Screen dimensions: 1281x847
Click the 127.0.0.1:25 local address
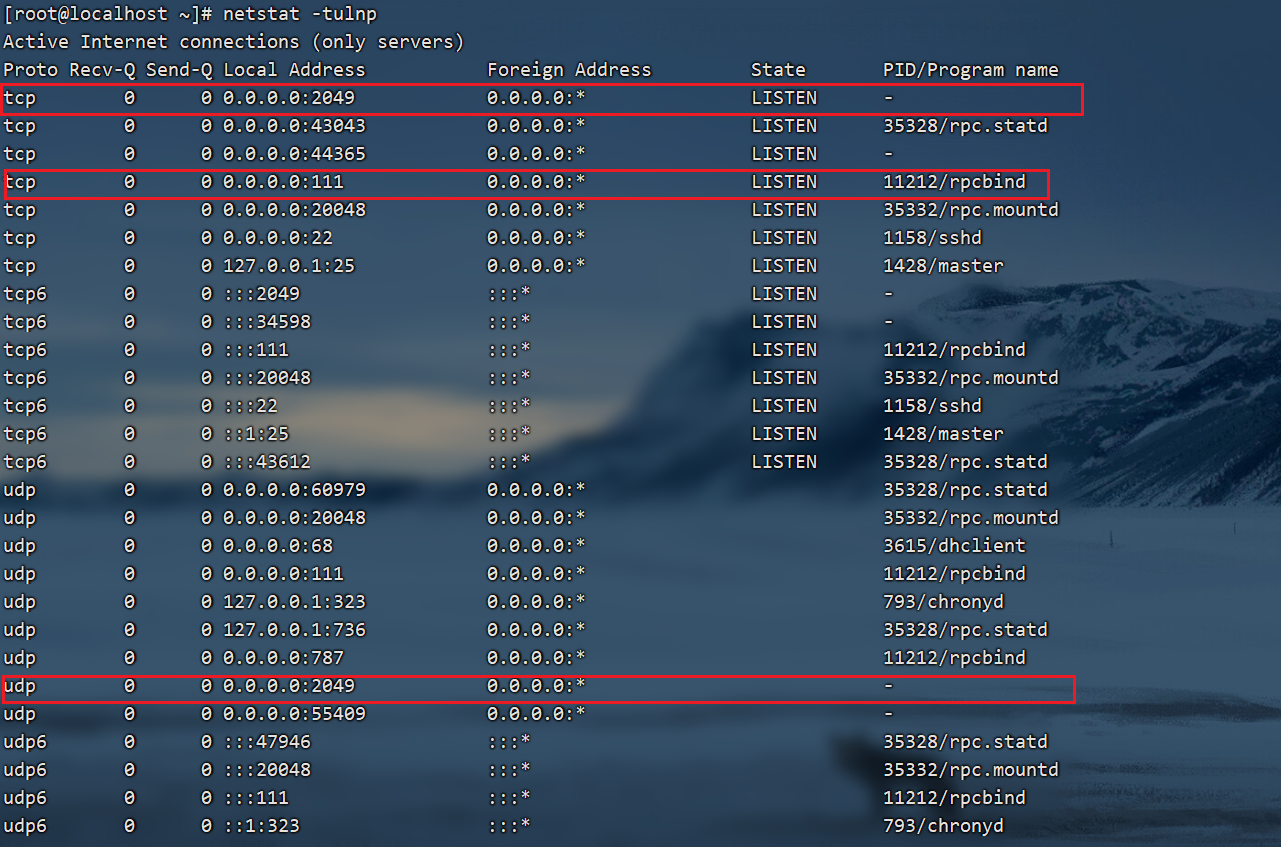coord(289,266)
